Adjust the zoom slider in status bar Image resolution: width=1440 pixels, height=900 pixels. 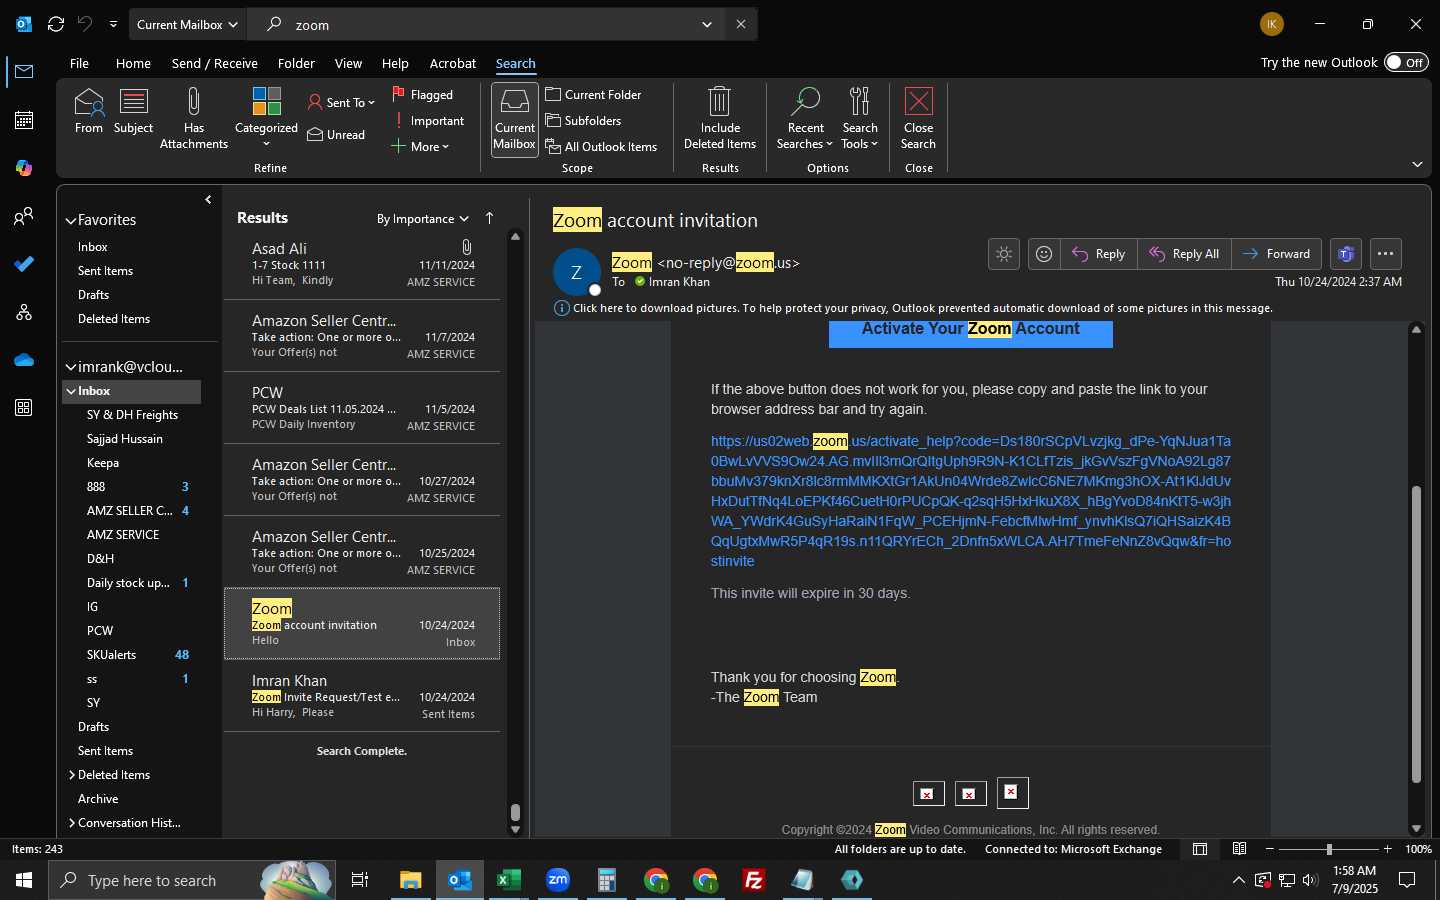tap(1329, 849)
